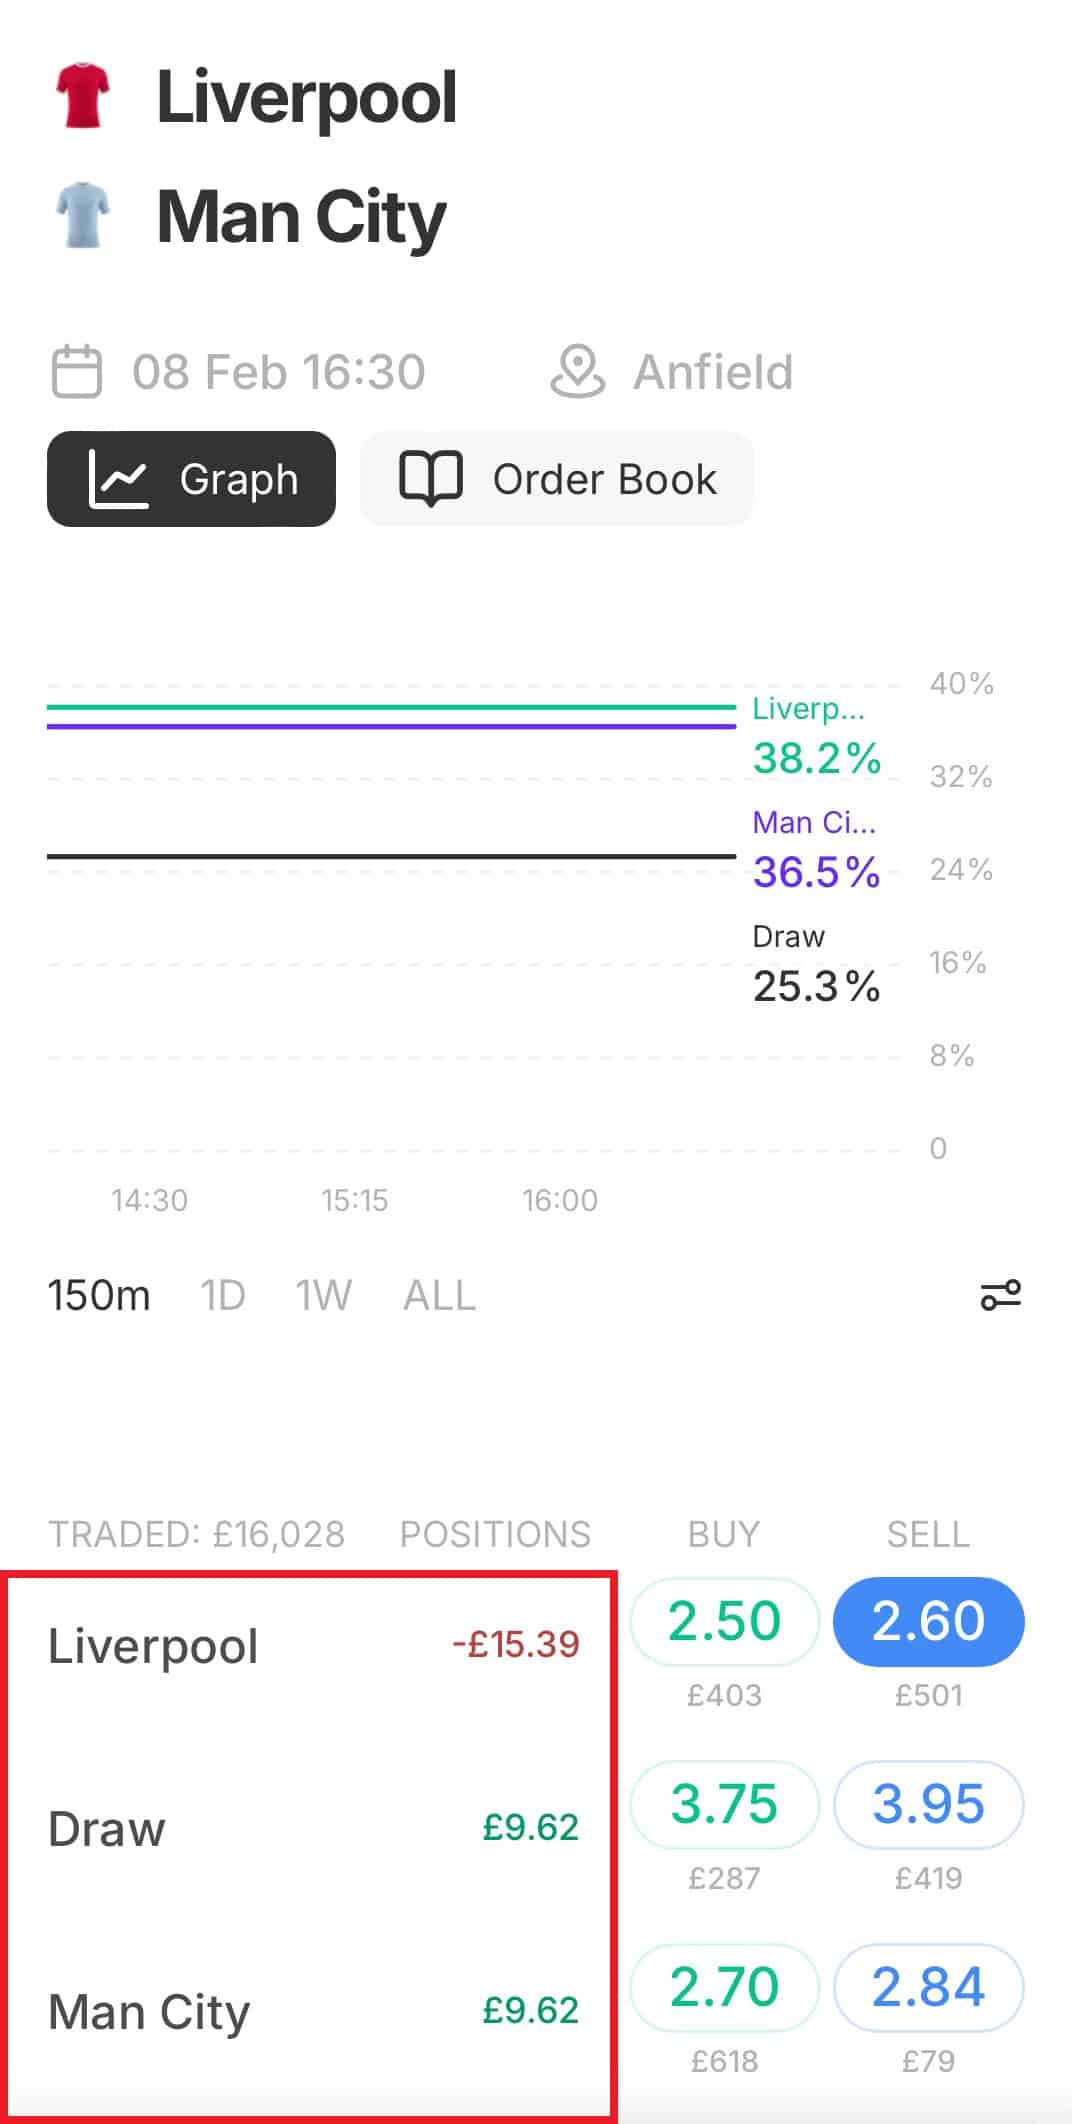Show the ALL time range
The height and width of the screenshot is (2124, 1072).
pos(439,1296)
